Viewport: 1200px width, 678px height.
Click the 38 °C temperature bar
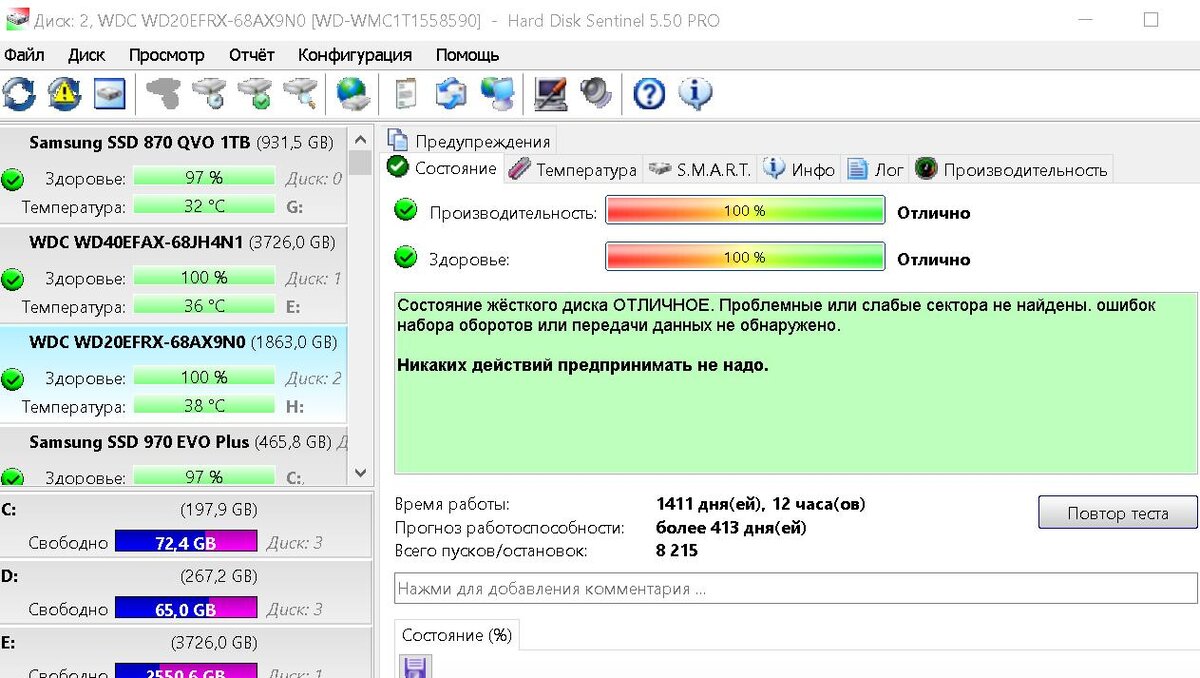coord(204,406)
